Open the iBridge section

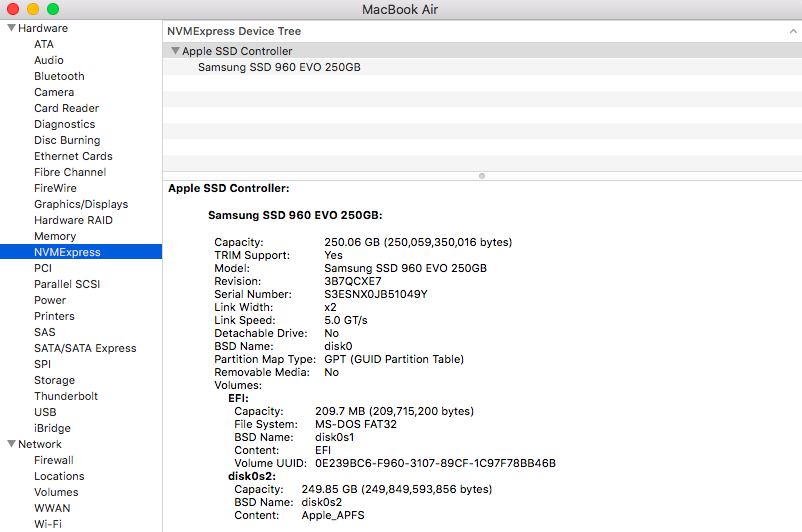pyautogui.click(x=52, y=428)
